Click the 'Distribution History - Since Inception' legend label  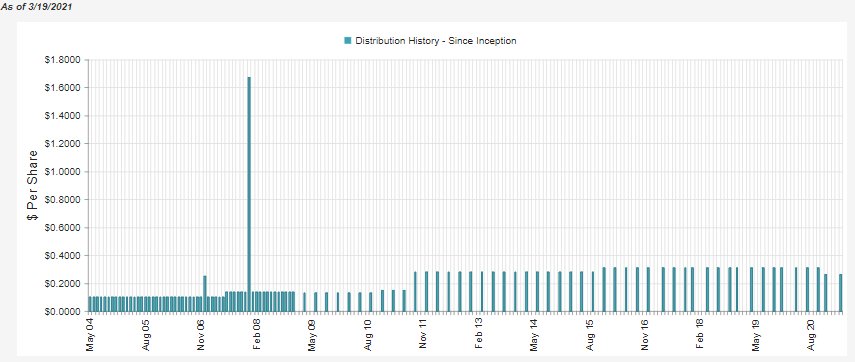pos(436,41)
